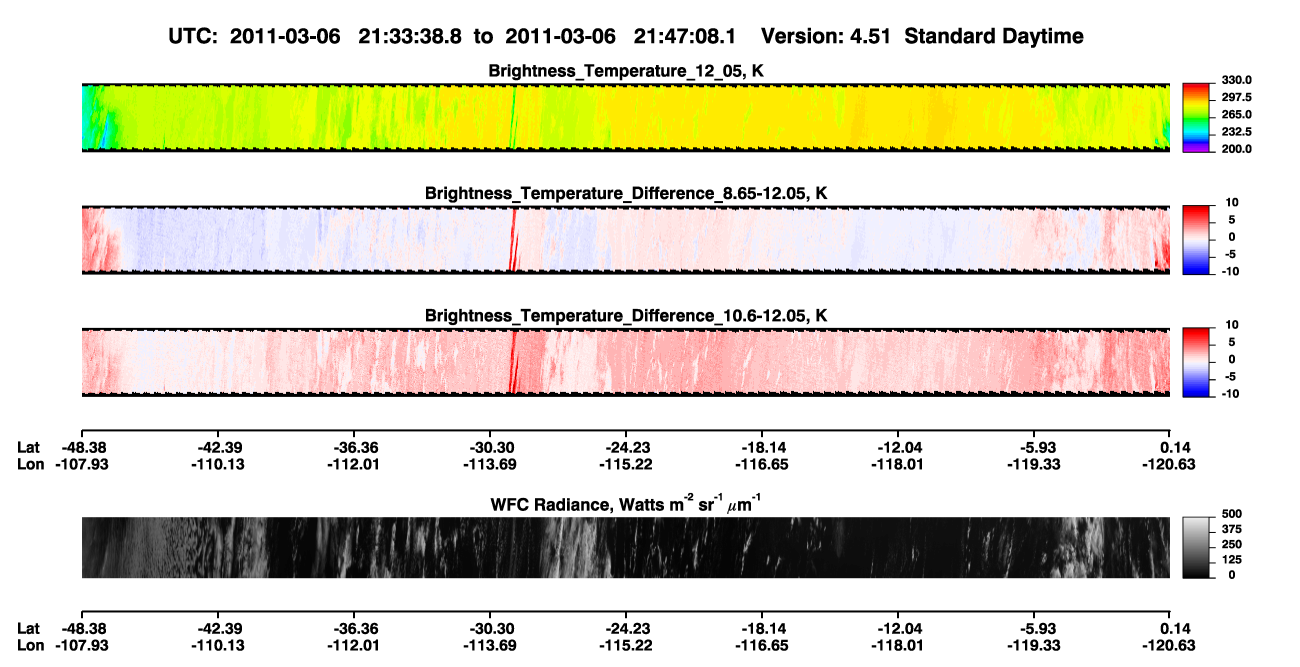Click the Brightness_Temperature_12_05, K plot title

tap(626, 71)
